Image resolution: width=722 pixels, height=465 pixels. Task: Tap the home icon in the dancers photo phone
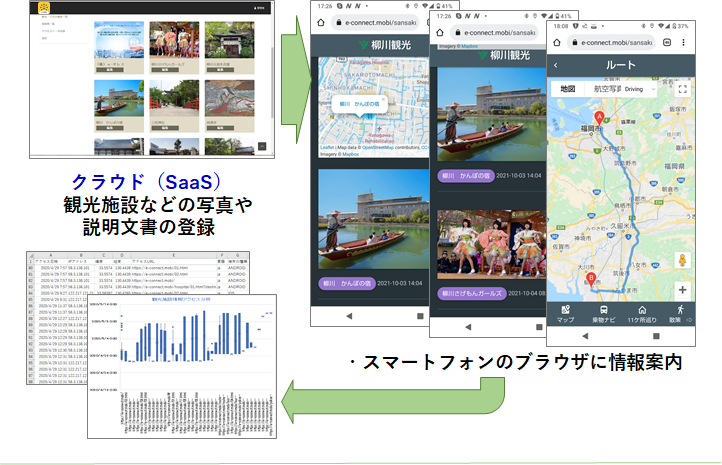pyautogui.click(x=440, y=32)
